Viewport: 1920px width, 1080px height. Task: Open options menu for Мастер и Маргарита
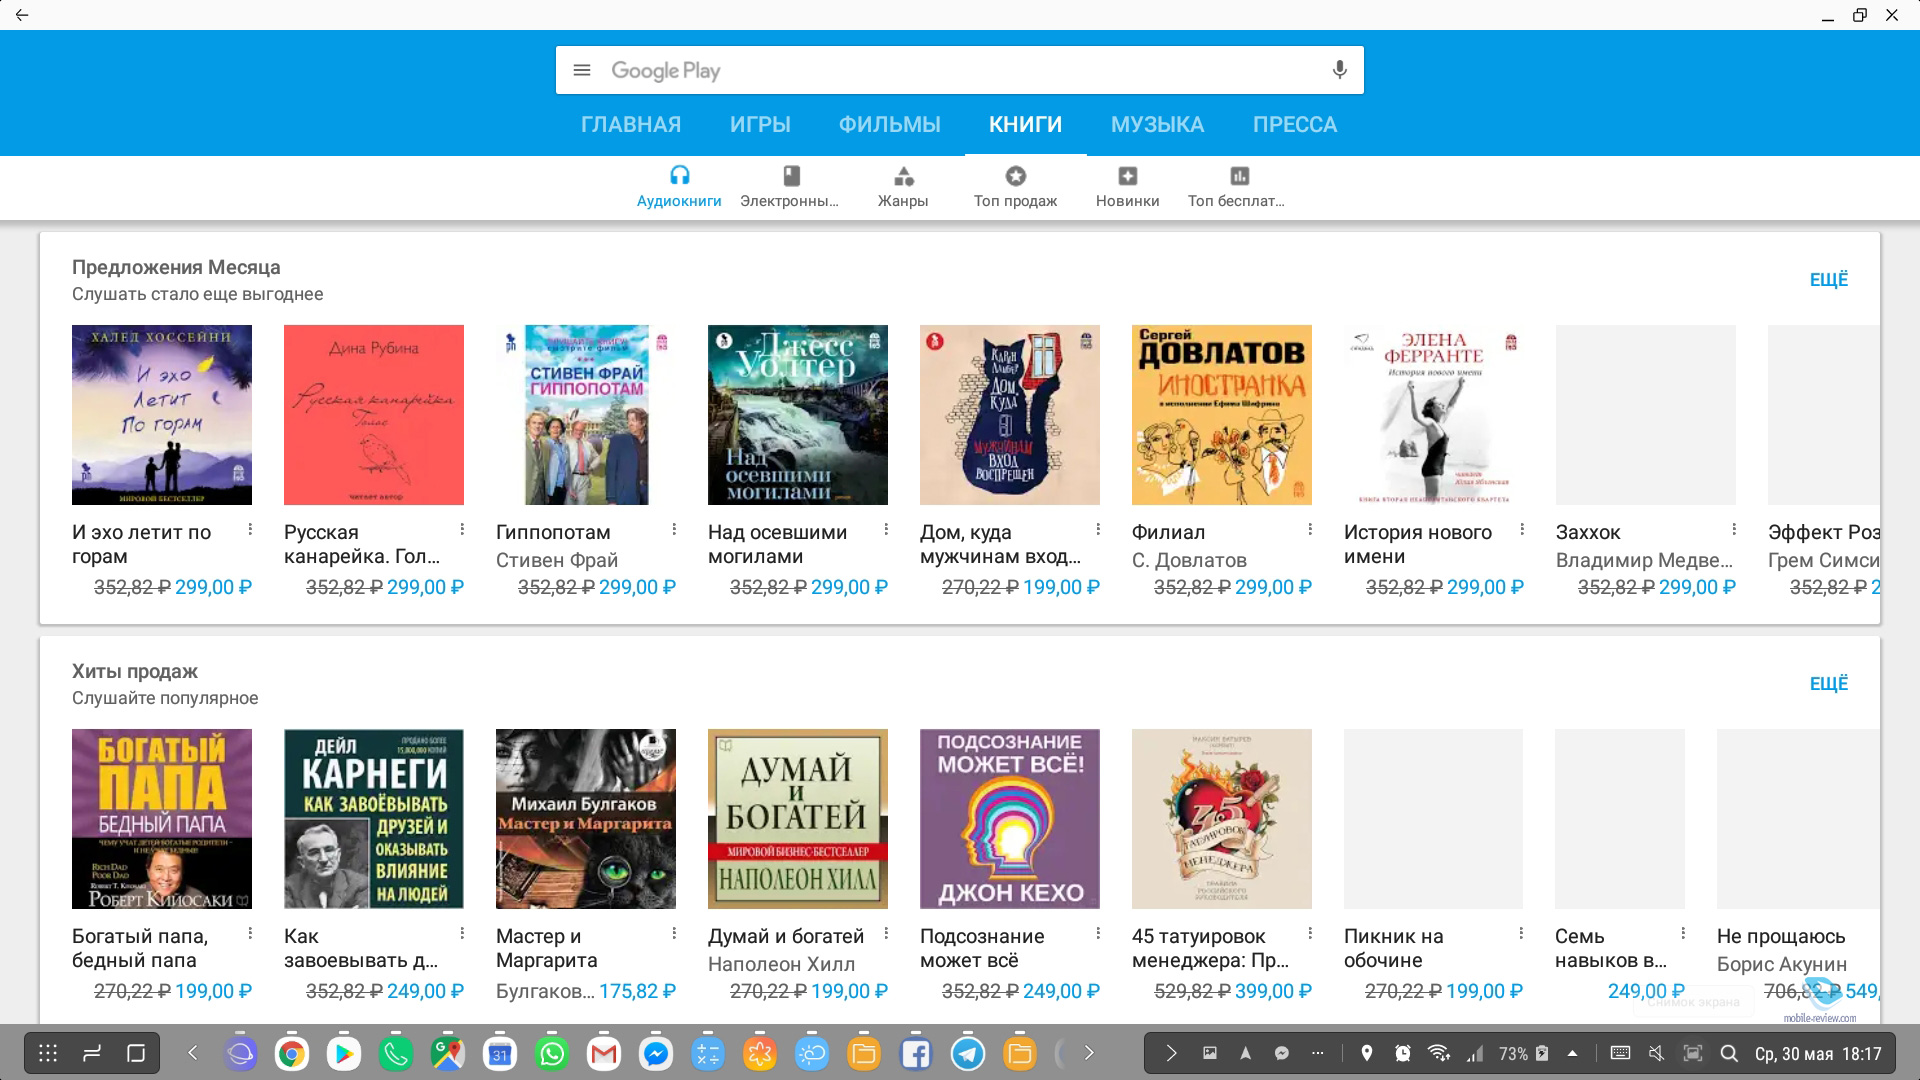674,933
